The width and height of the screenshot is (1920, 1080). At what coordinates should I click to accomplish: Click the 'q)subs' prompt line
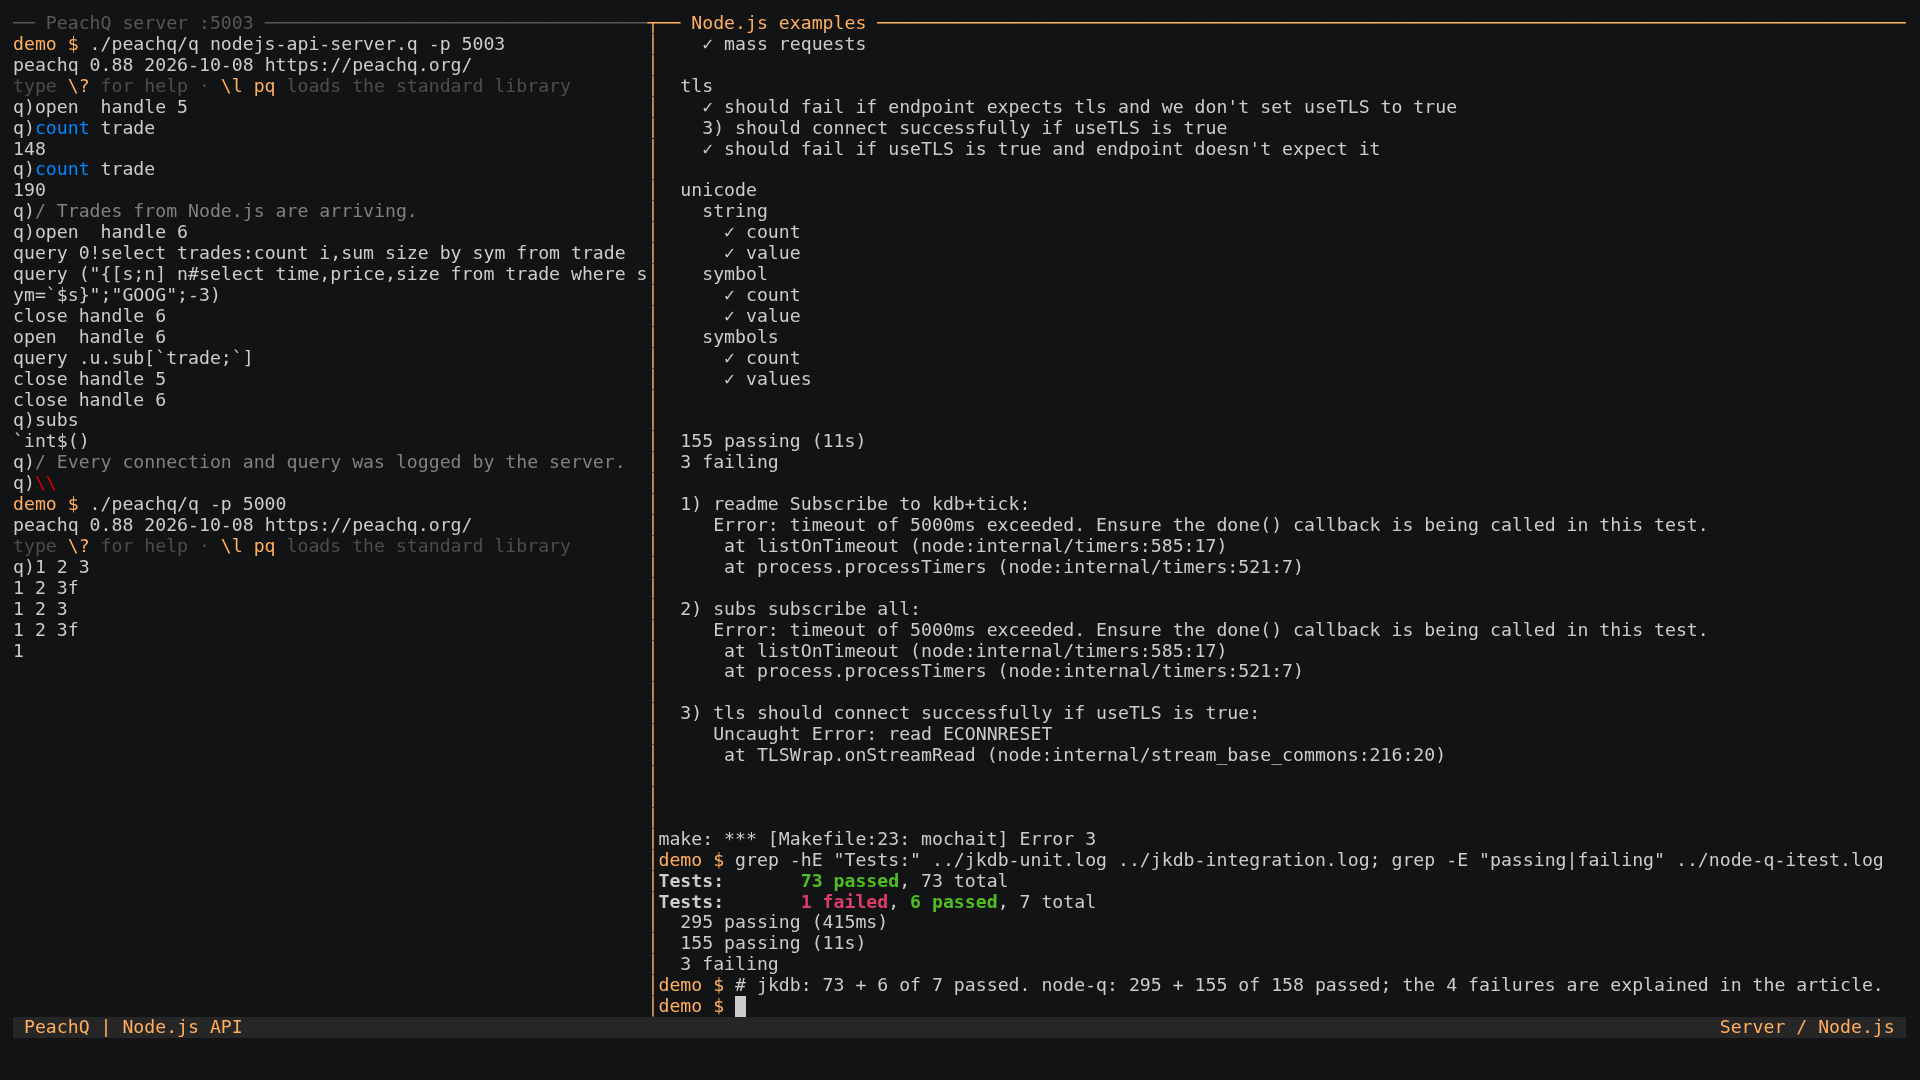45,420
